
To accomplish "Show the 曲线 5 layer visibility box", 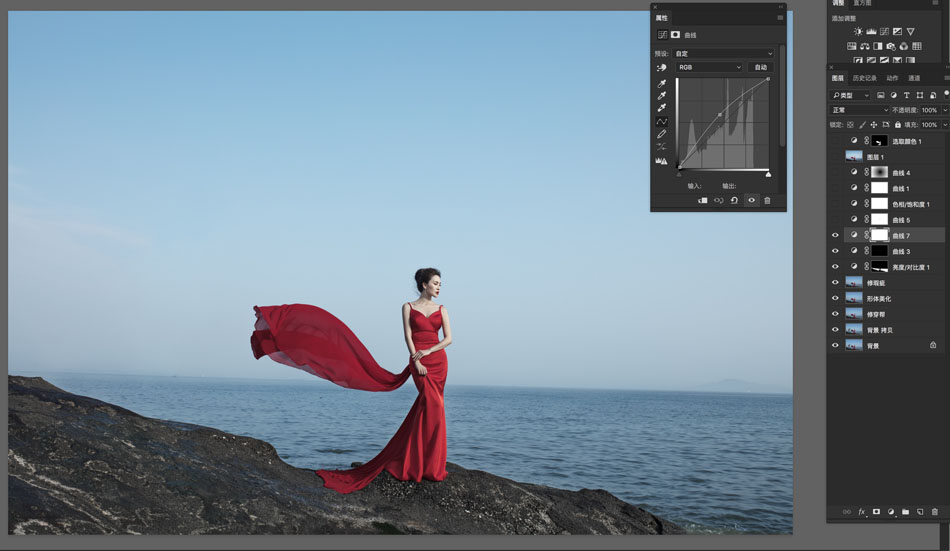I will 835,219.
